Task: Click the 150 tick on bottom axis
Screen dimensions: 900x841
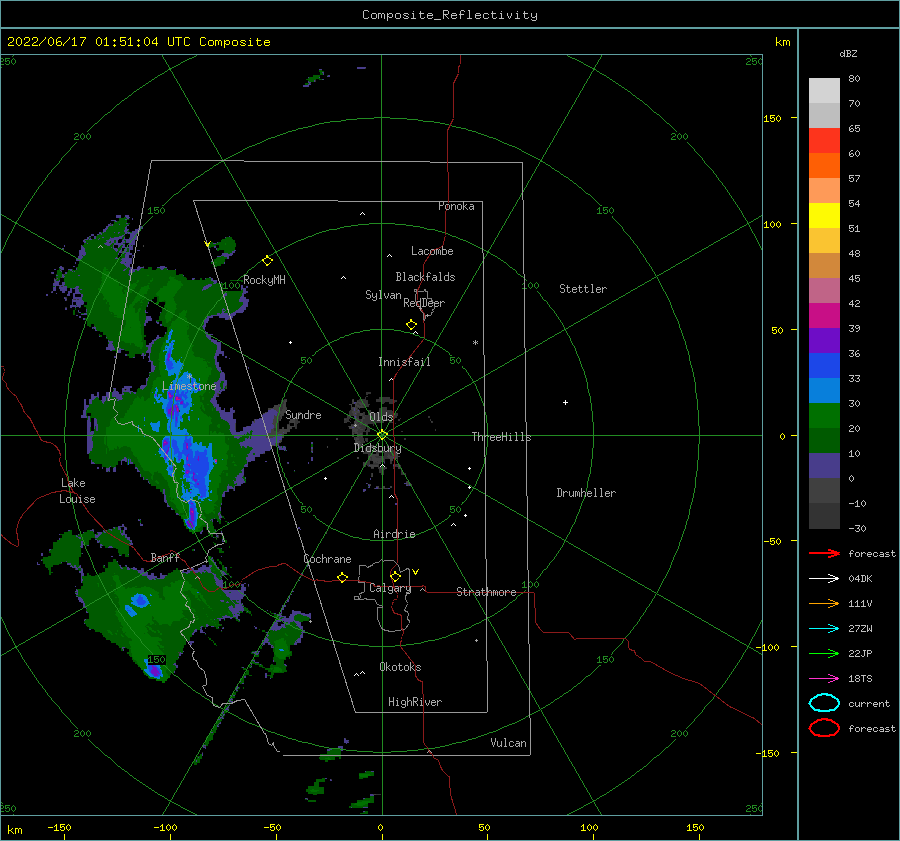Action: [695, 827]
